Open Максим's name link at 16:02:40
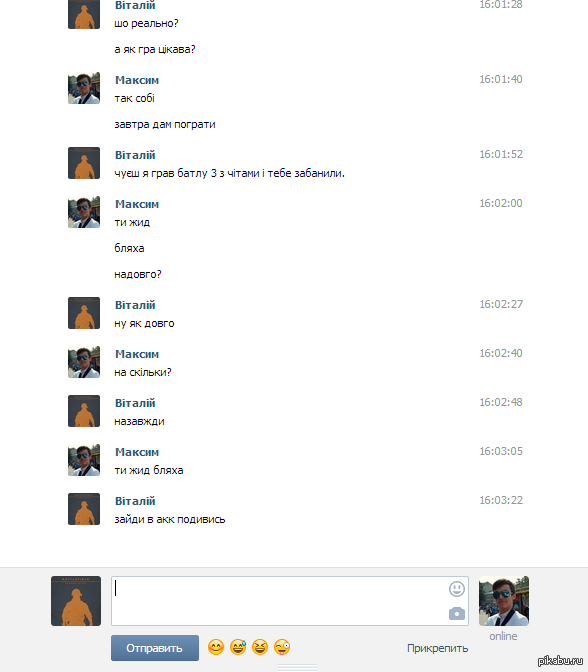 click(x=137, y=354)
